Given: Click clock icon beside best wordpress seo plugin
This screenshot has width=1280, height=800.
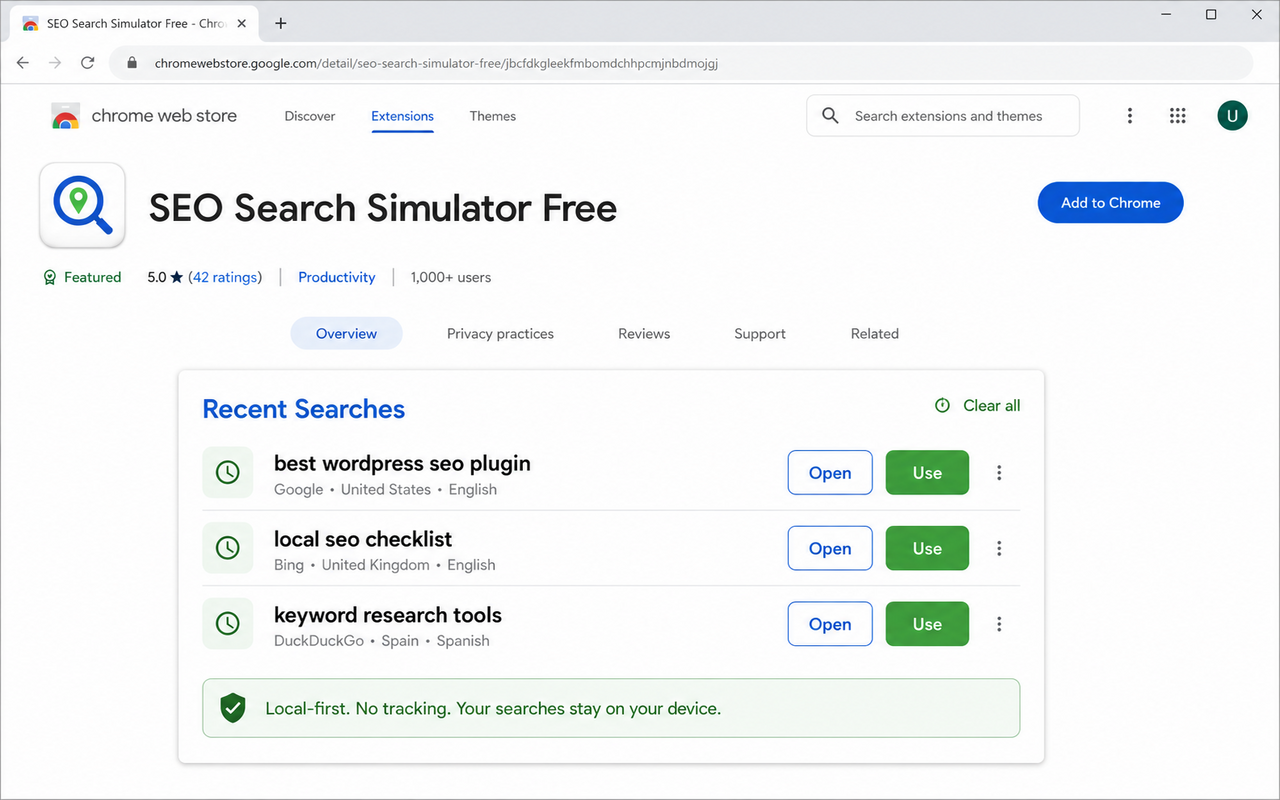Looking at the screenshot, I should point(228,472).
